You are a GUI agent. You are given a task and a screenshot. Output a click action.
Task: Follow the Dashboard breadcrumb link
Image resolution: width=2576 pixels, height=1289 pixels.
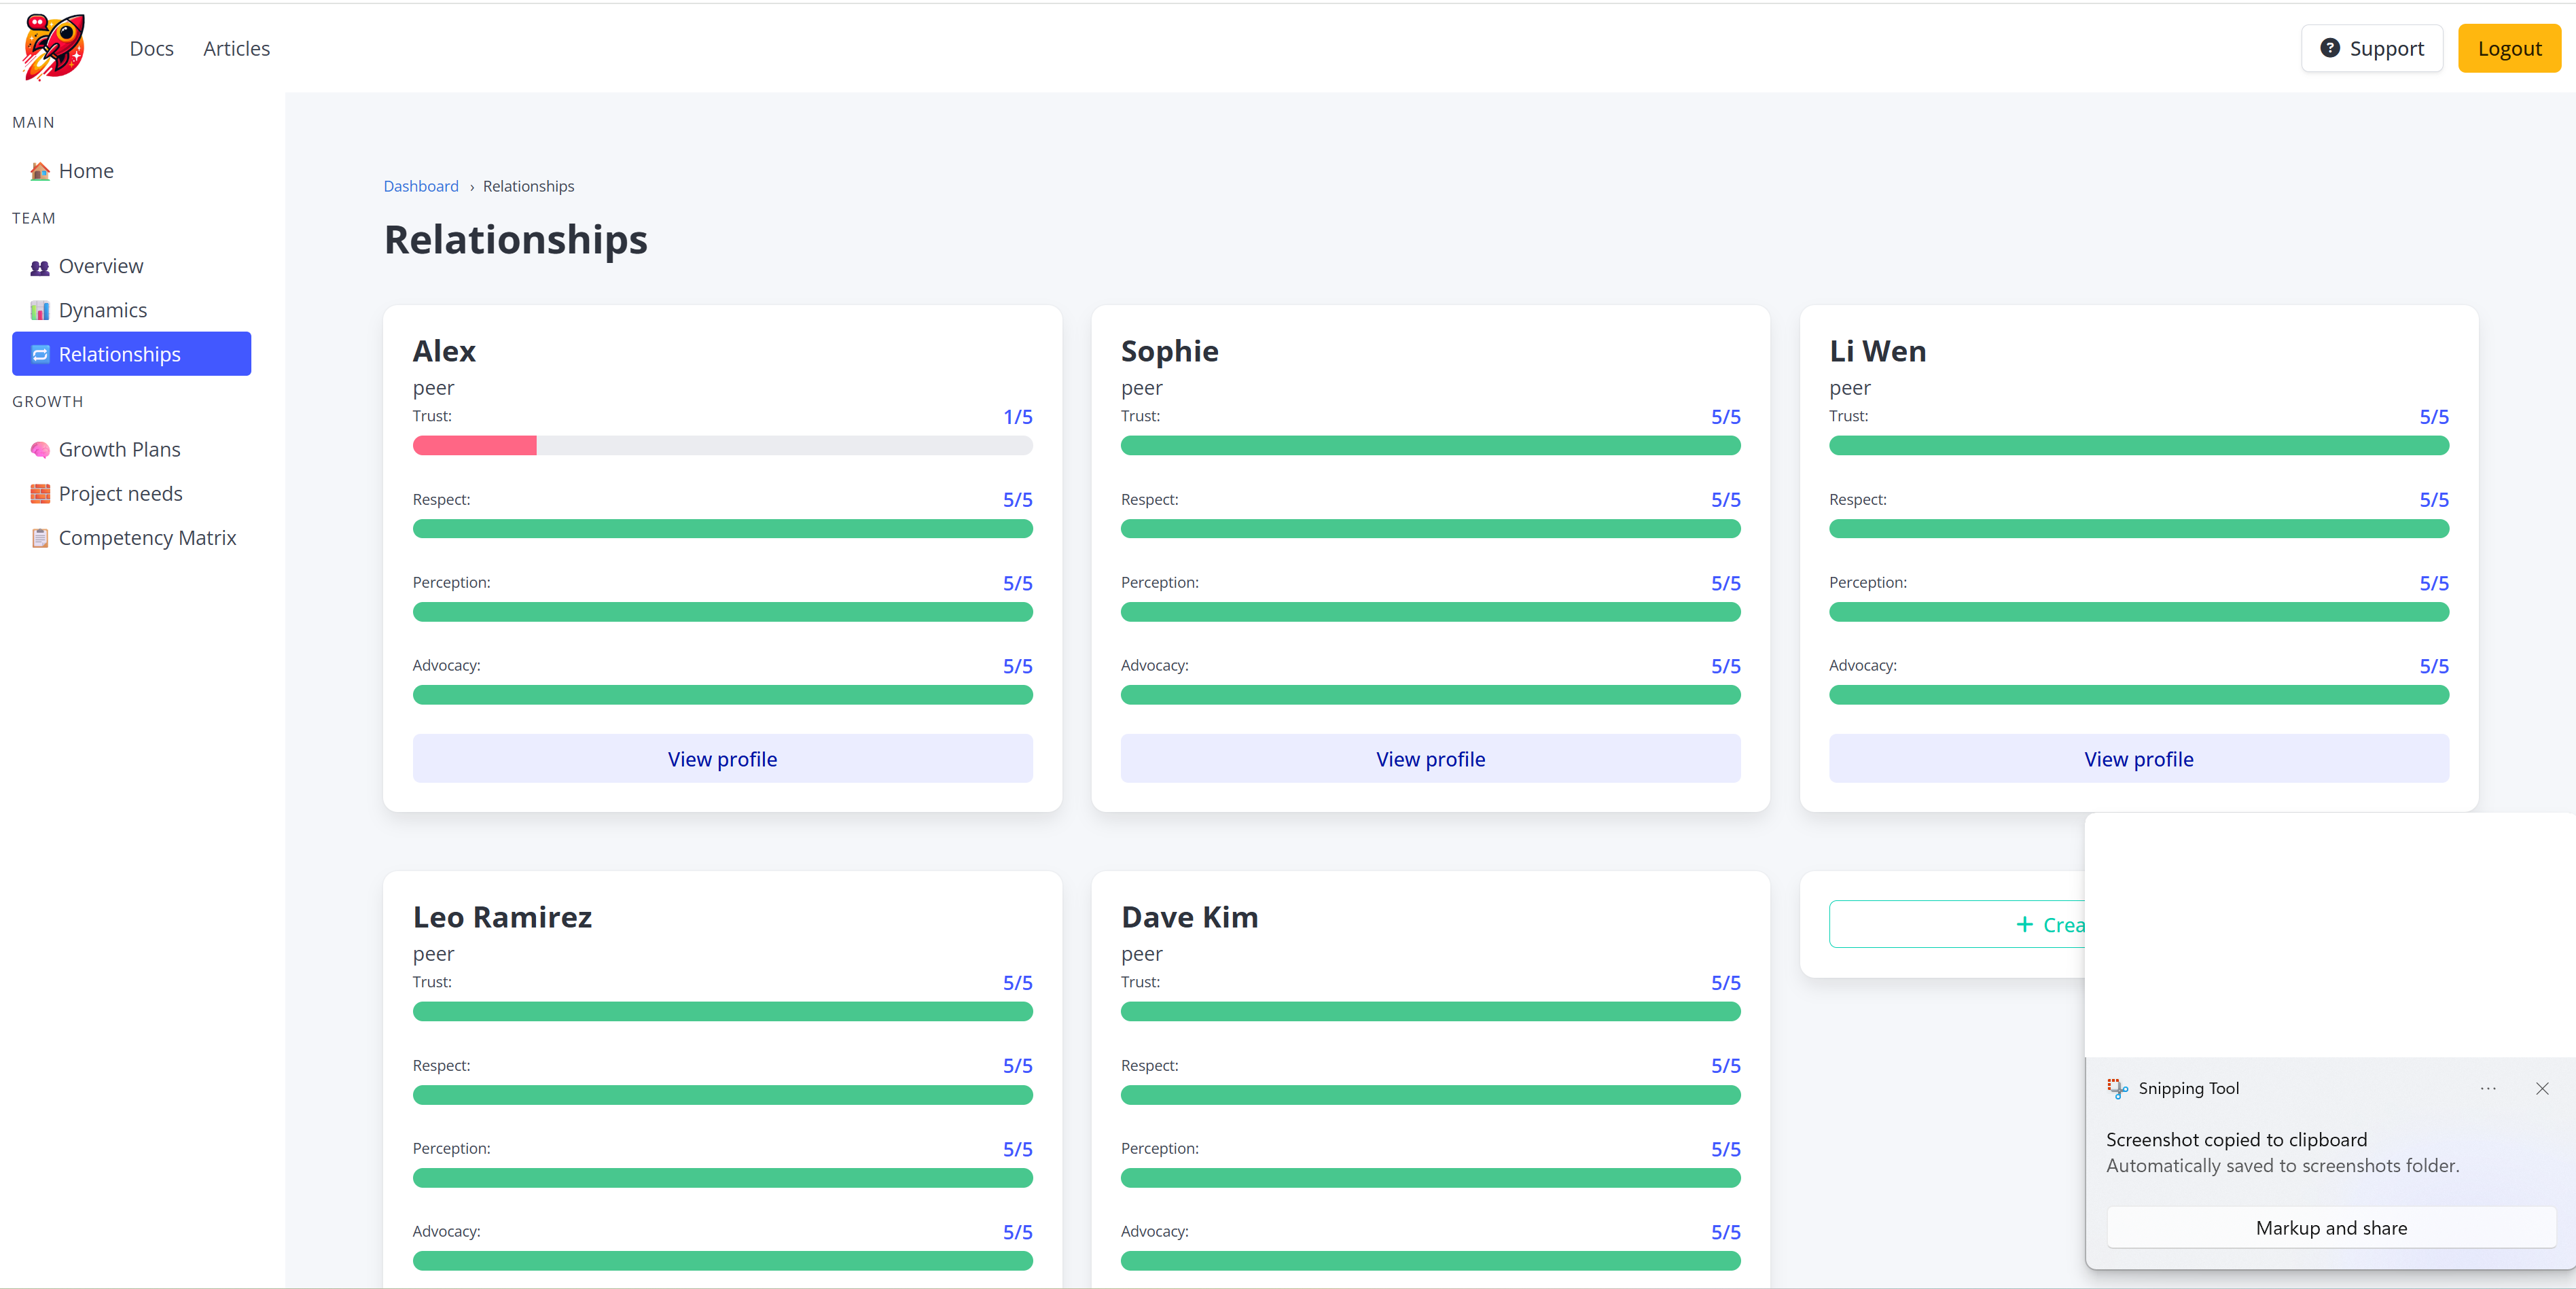tap(421, 186)
